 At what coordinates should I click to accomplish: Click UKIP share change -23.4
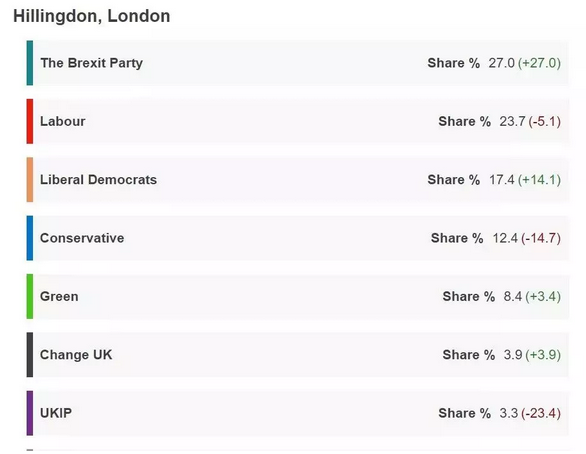(x=541, y=413)
